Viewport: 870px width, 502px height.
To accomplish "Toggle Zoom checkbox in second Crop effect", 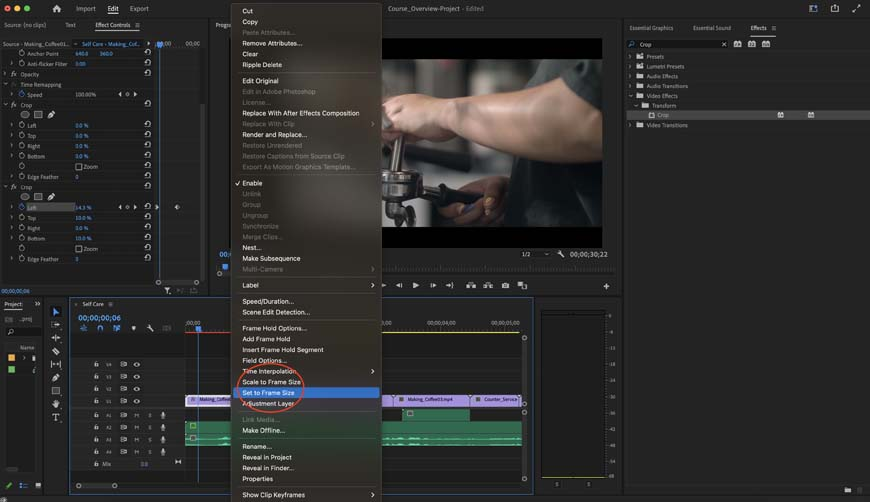I will [78, 249].
